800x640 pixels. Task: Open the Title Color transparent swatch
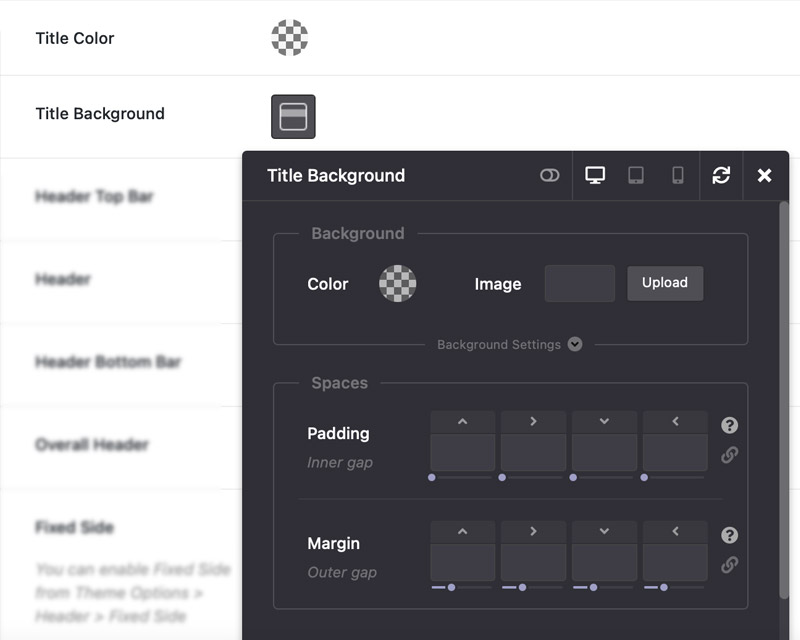pos(289,38)
